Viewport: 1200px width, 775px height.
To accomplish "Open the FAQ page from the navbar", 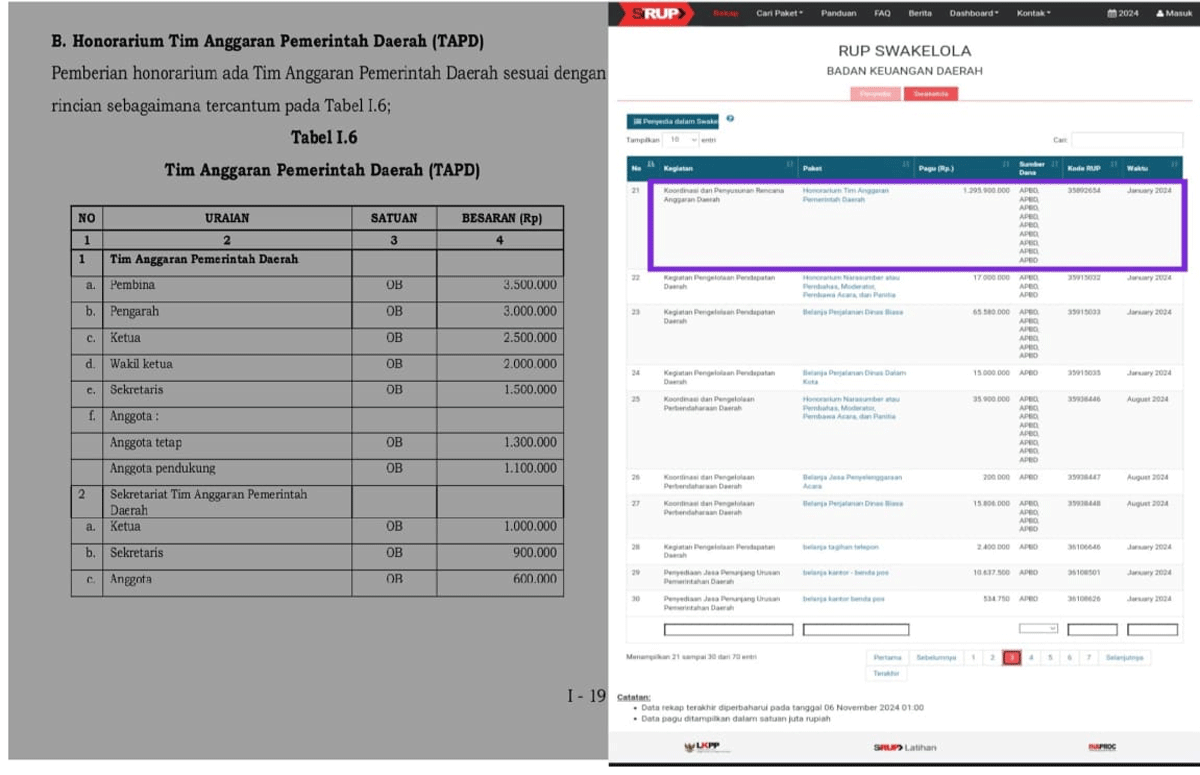I will [x=882, y=13].
